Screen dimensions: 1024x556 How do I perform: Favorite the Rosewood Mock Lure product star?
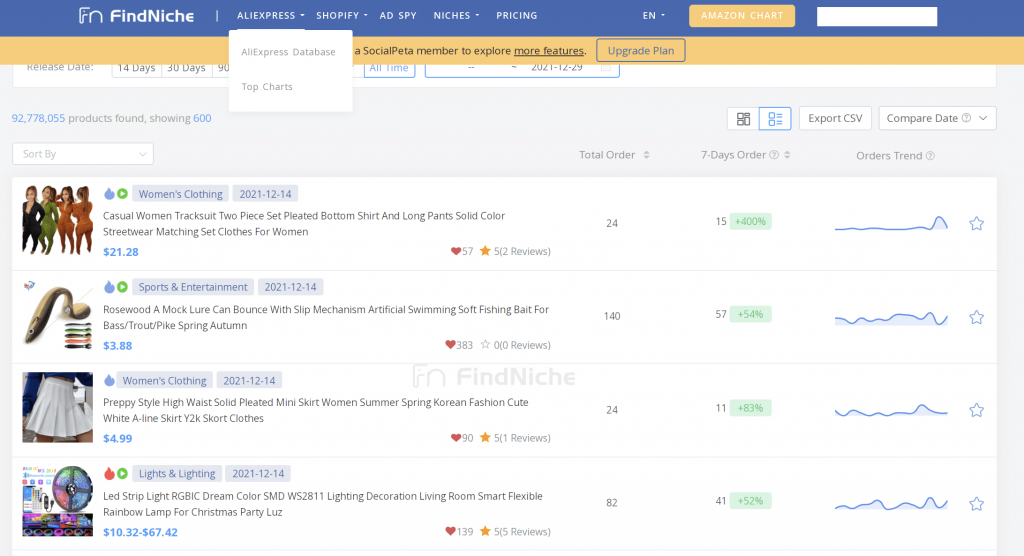click(x=976, y=318)
